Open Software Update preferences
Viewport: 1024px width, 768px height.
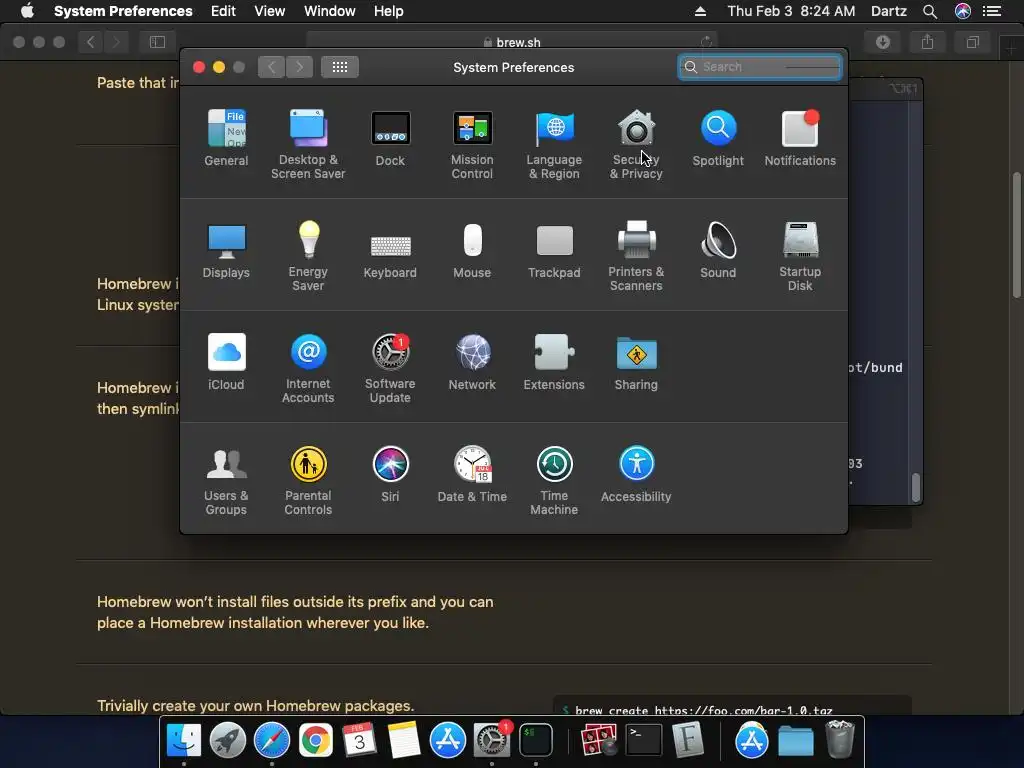click(391, 368)
